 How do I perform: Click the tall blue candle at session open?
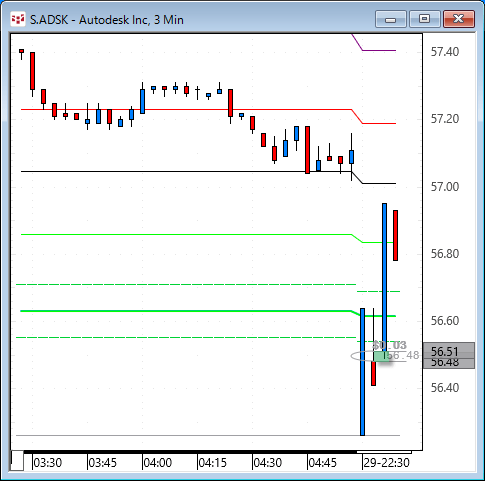362,372
